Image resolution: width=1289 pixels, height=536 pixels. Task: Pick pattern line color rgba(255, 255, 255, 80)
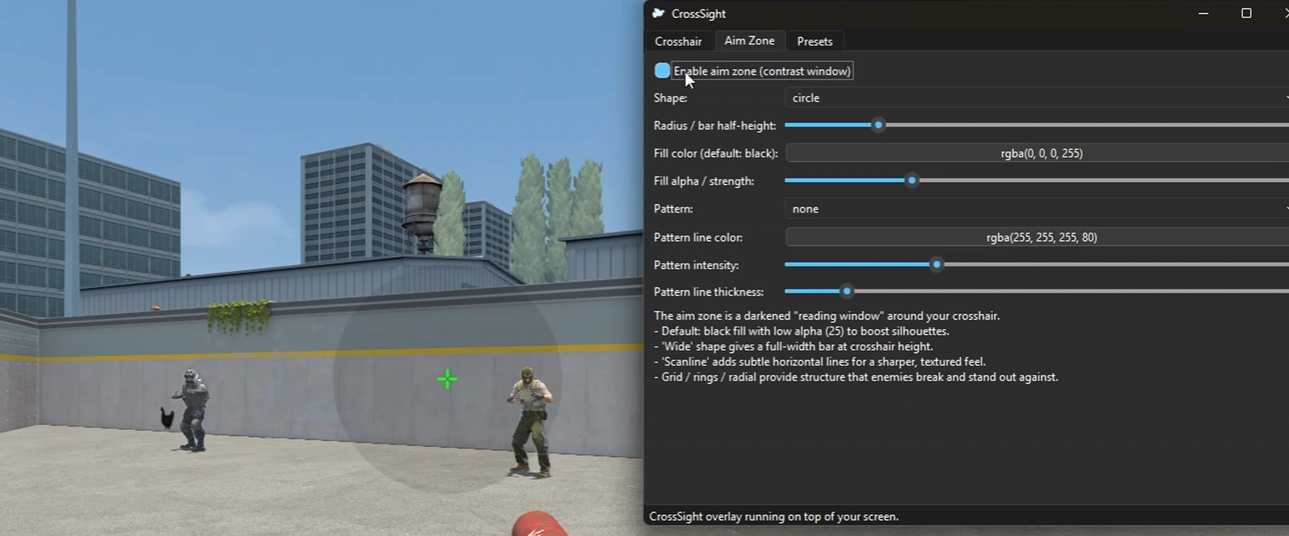point(1037,237)
